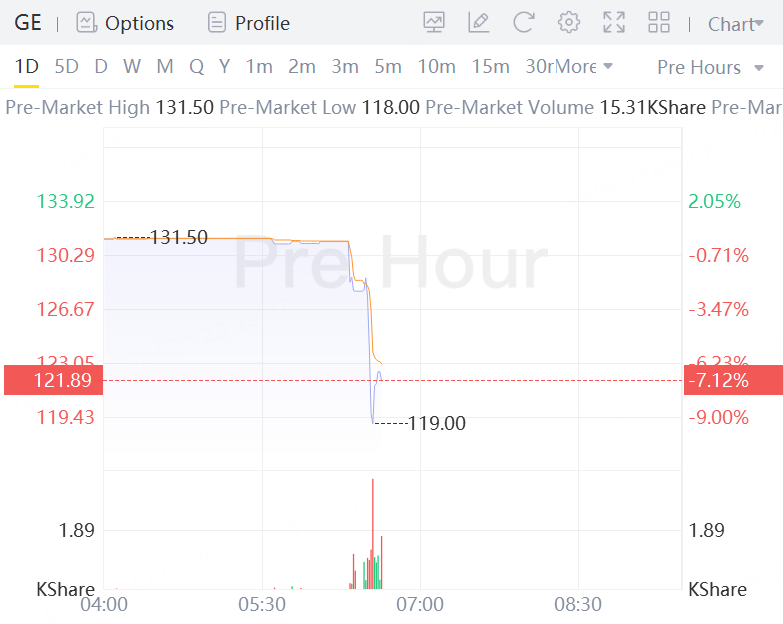Click the GE ticker symbol
Viewport: 783px width, 624px height.
click(28, 23)
